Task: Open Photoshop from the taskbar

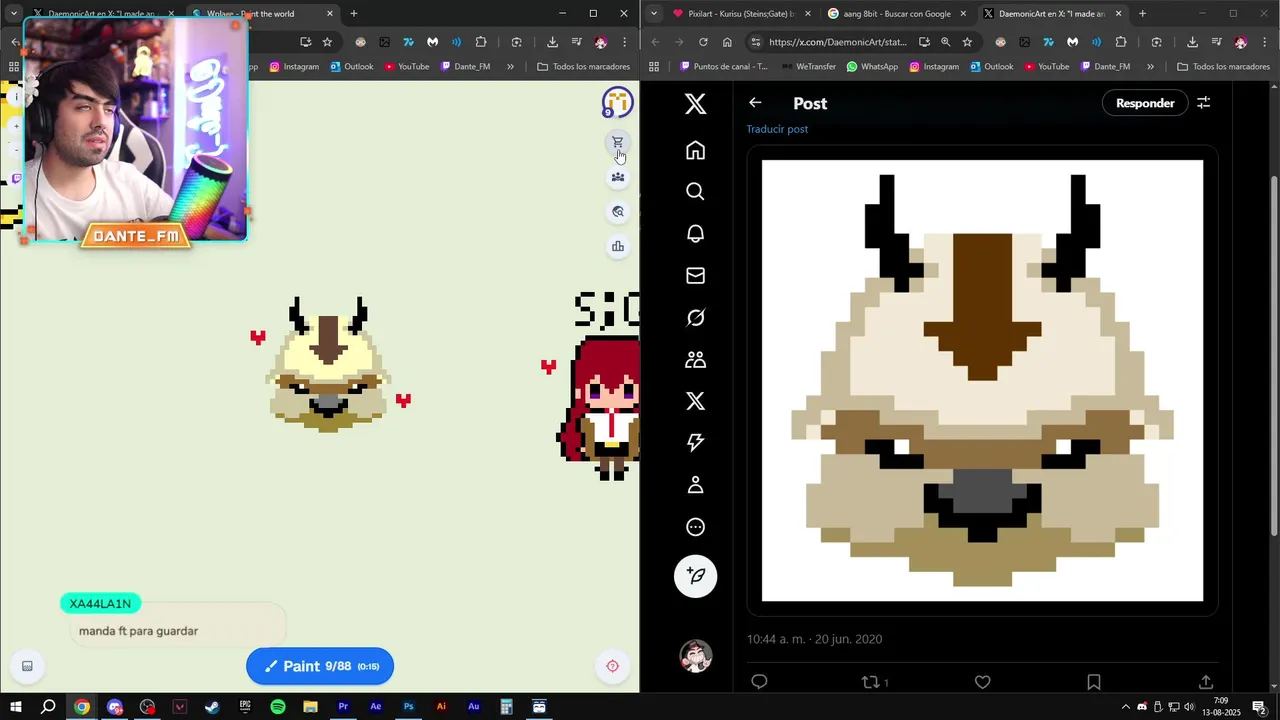Action: coord(408,707)
